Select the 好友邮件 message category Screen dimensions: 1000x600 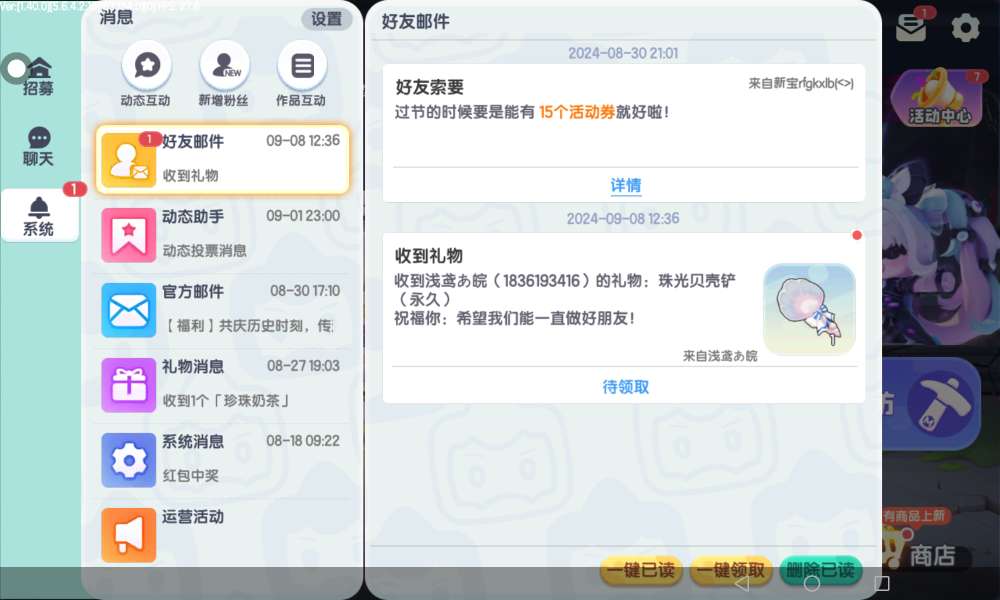pyautogui.click(x=223, y=159)
